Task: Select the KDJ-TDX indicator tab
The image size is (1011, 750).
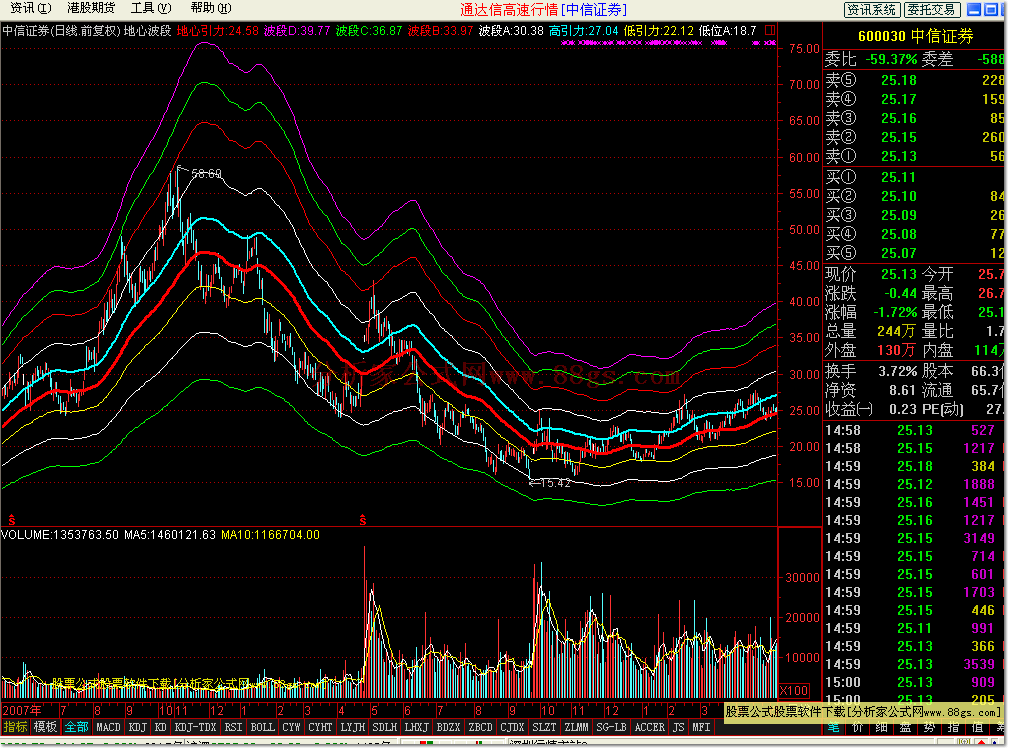Action: [x=195, y=727]
